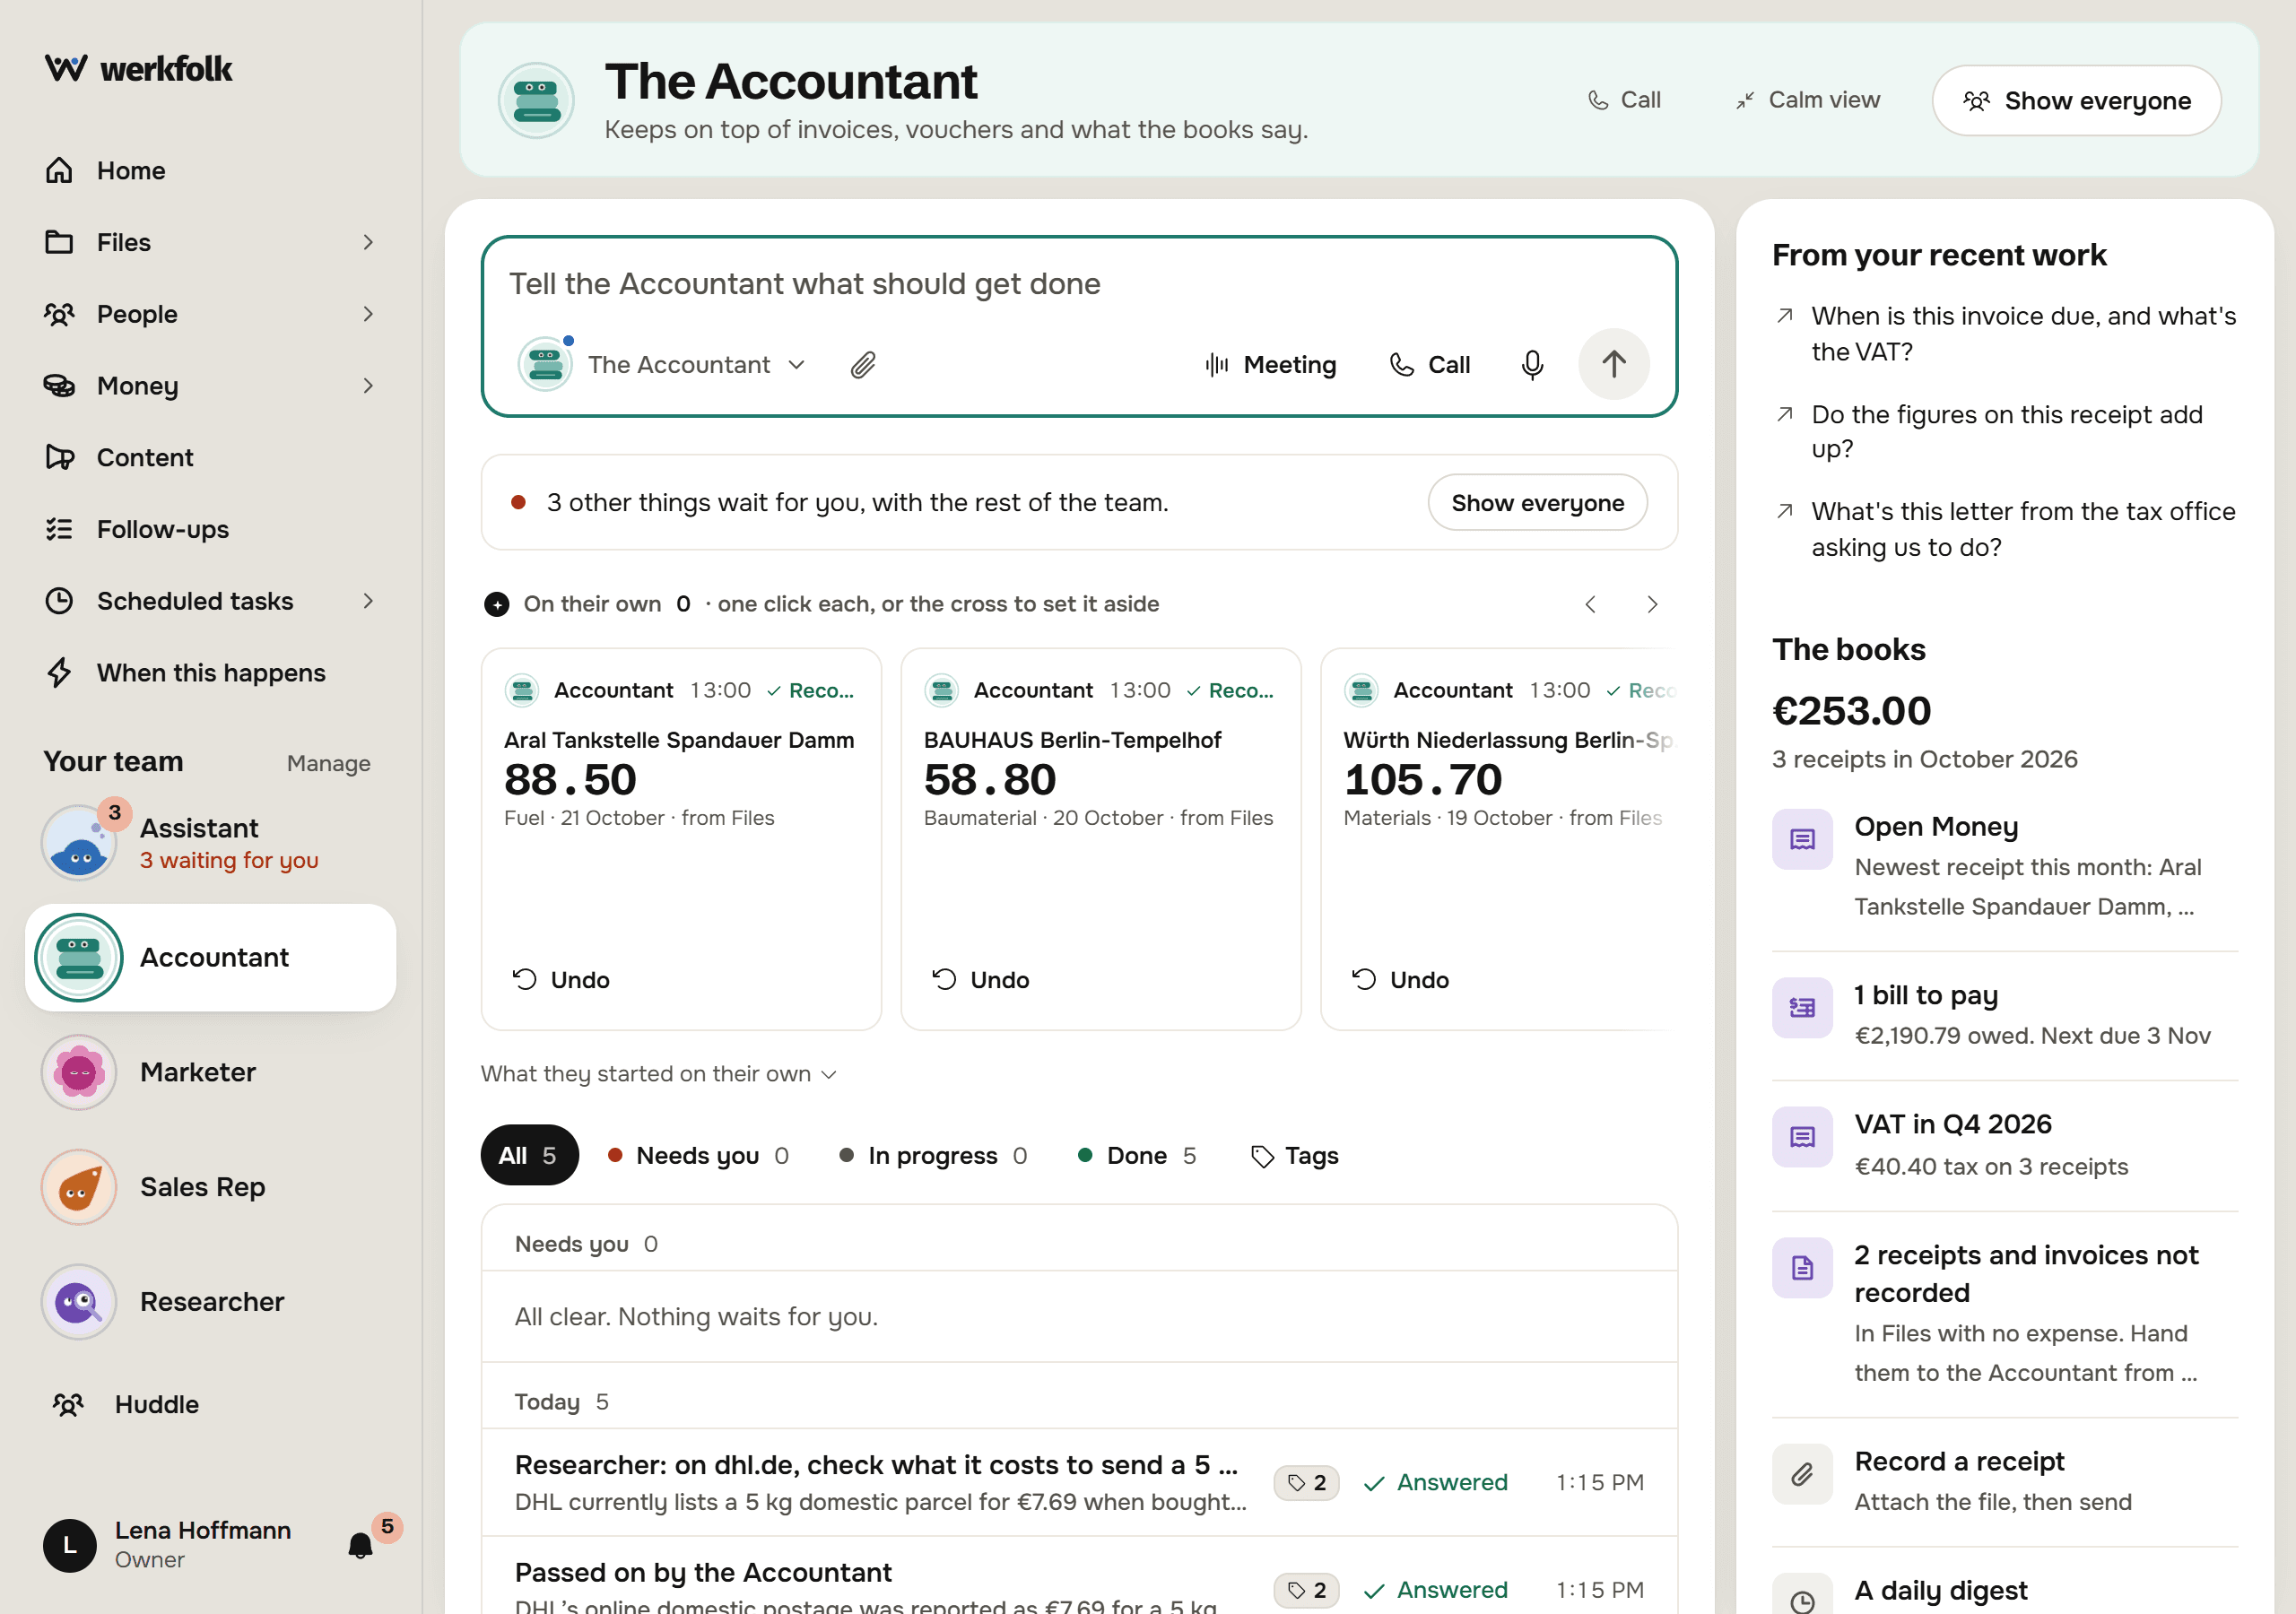Expand the Money chevron
2296x1614 pixels.
click(x=368, y=386)
